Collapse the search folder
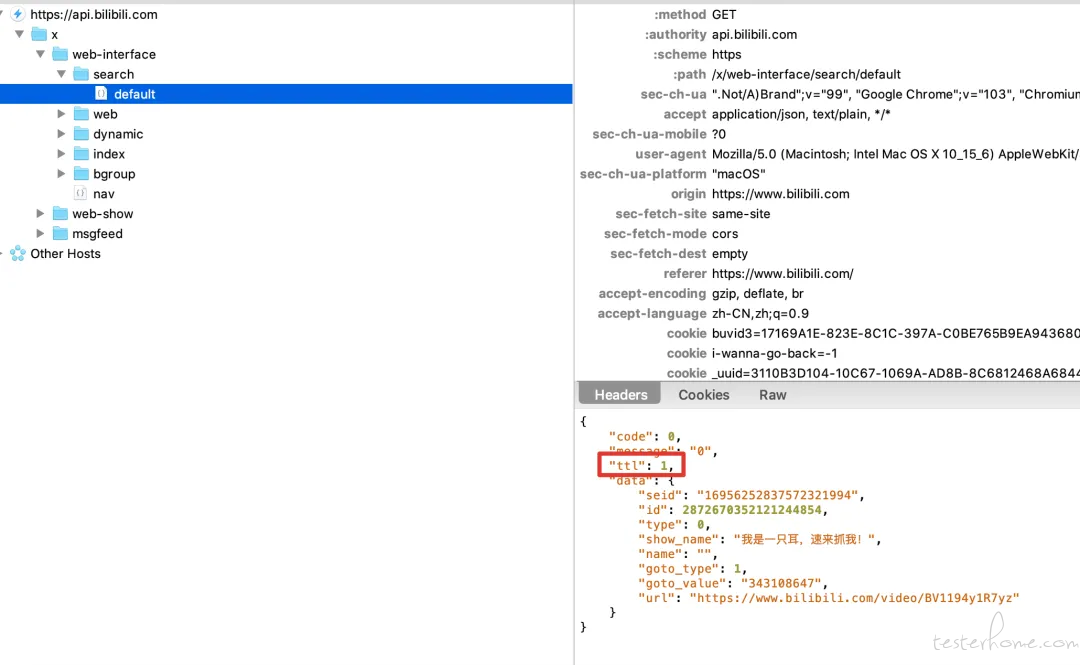Screen dimensions: 1080x665 tap(61, 74)
